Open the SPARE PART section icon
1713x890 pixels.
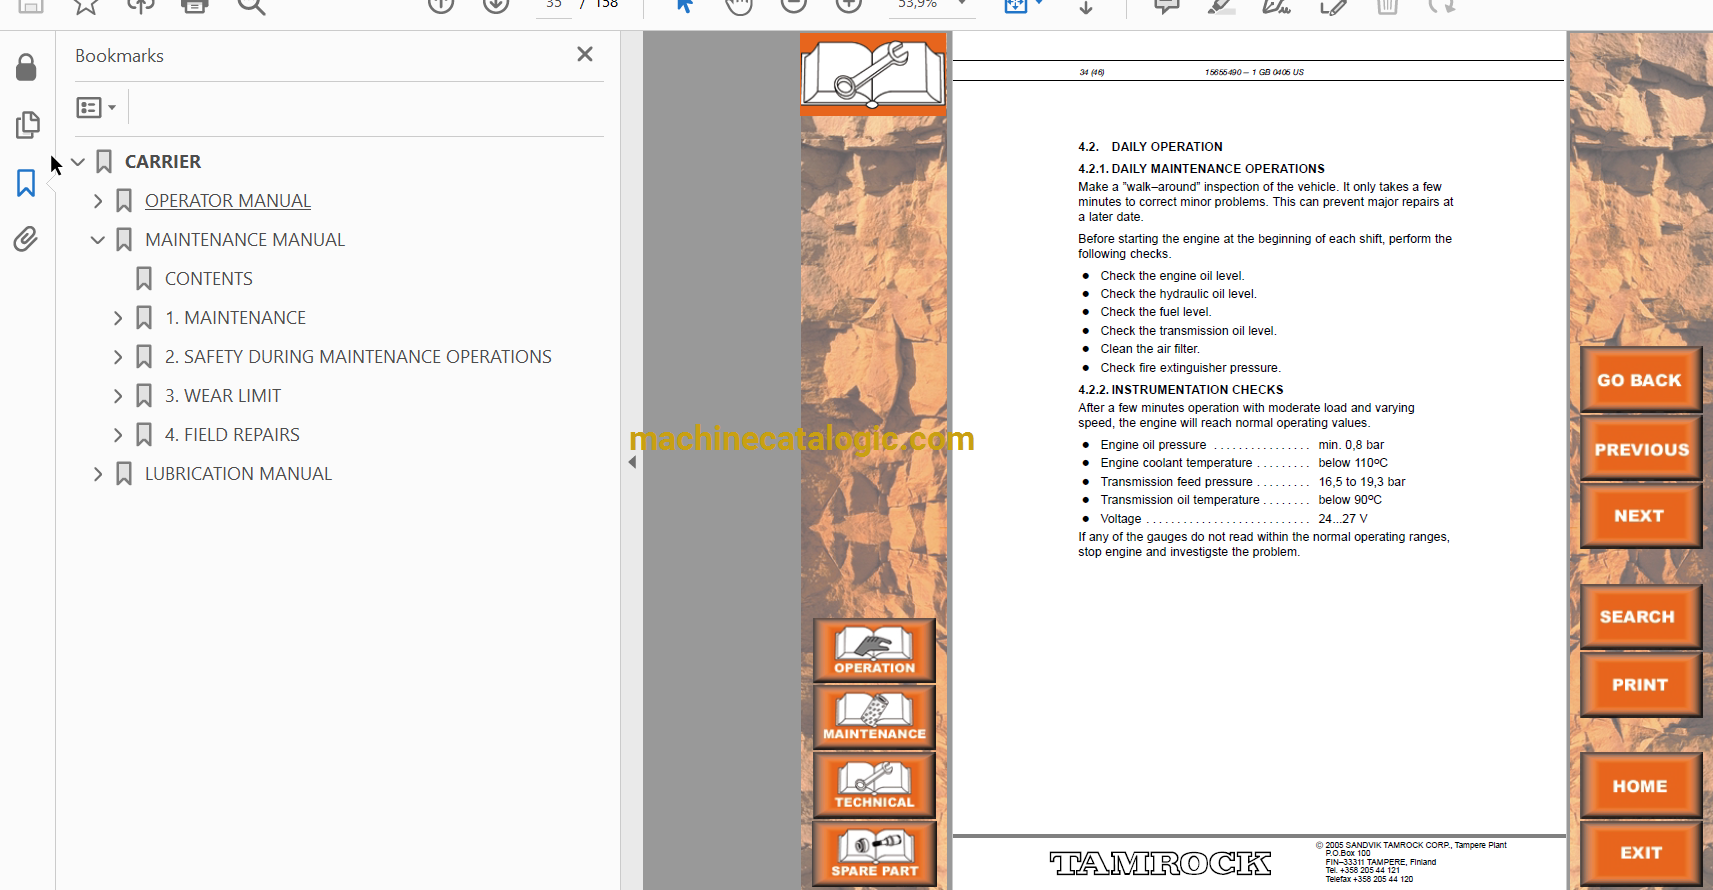[874, 854]
